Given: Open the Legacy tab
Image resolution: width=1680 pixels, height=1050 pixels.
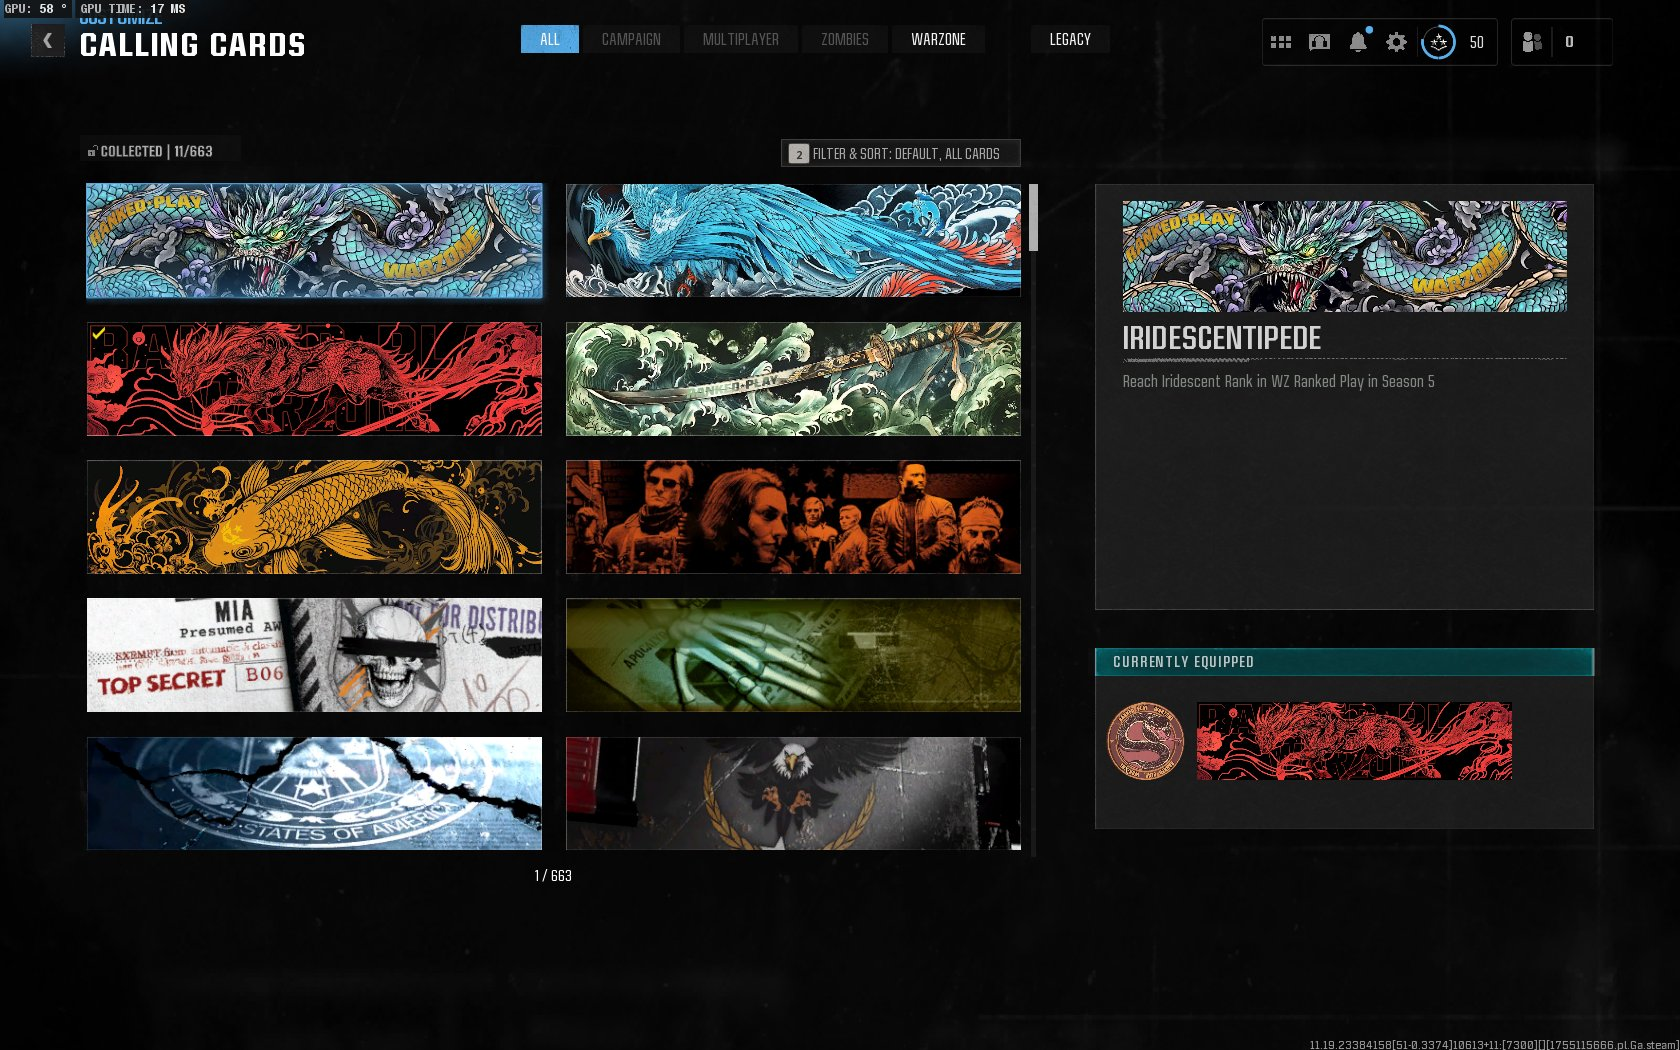Looking at the screenshot, I should click(1070, 39).
